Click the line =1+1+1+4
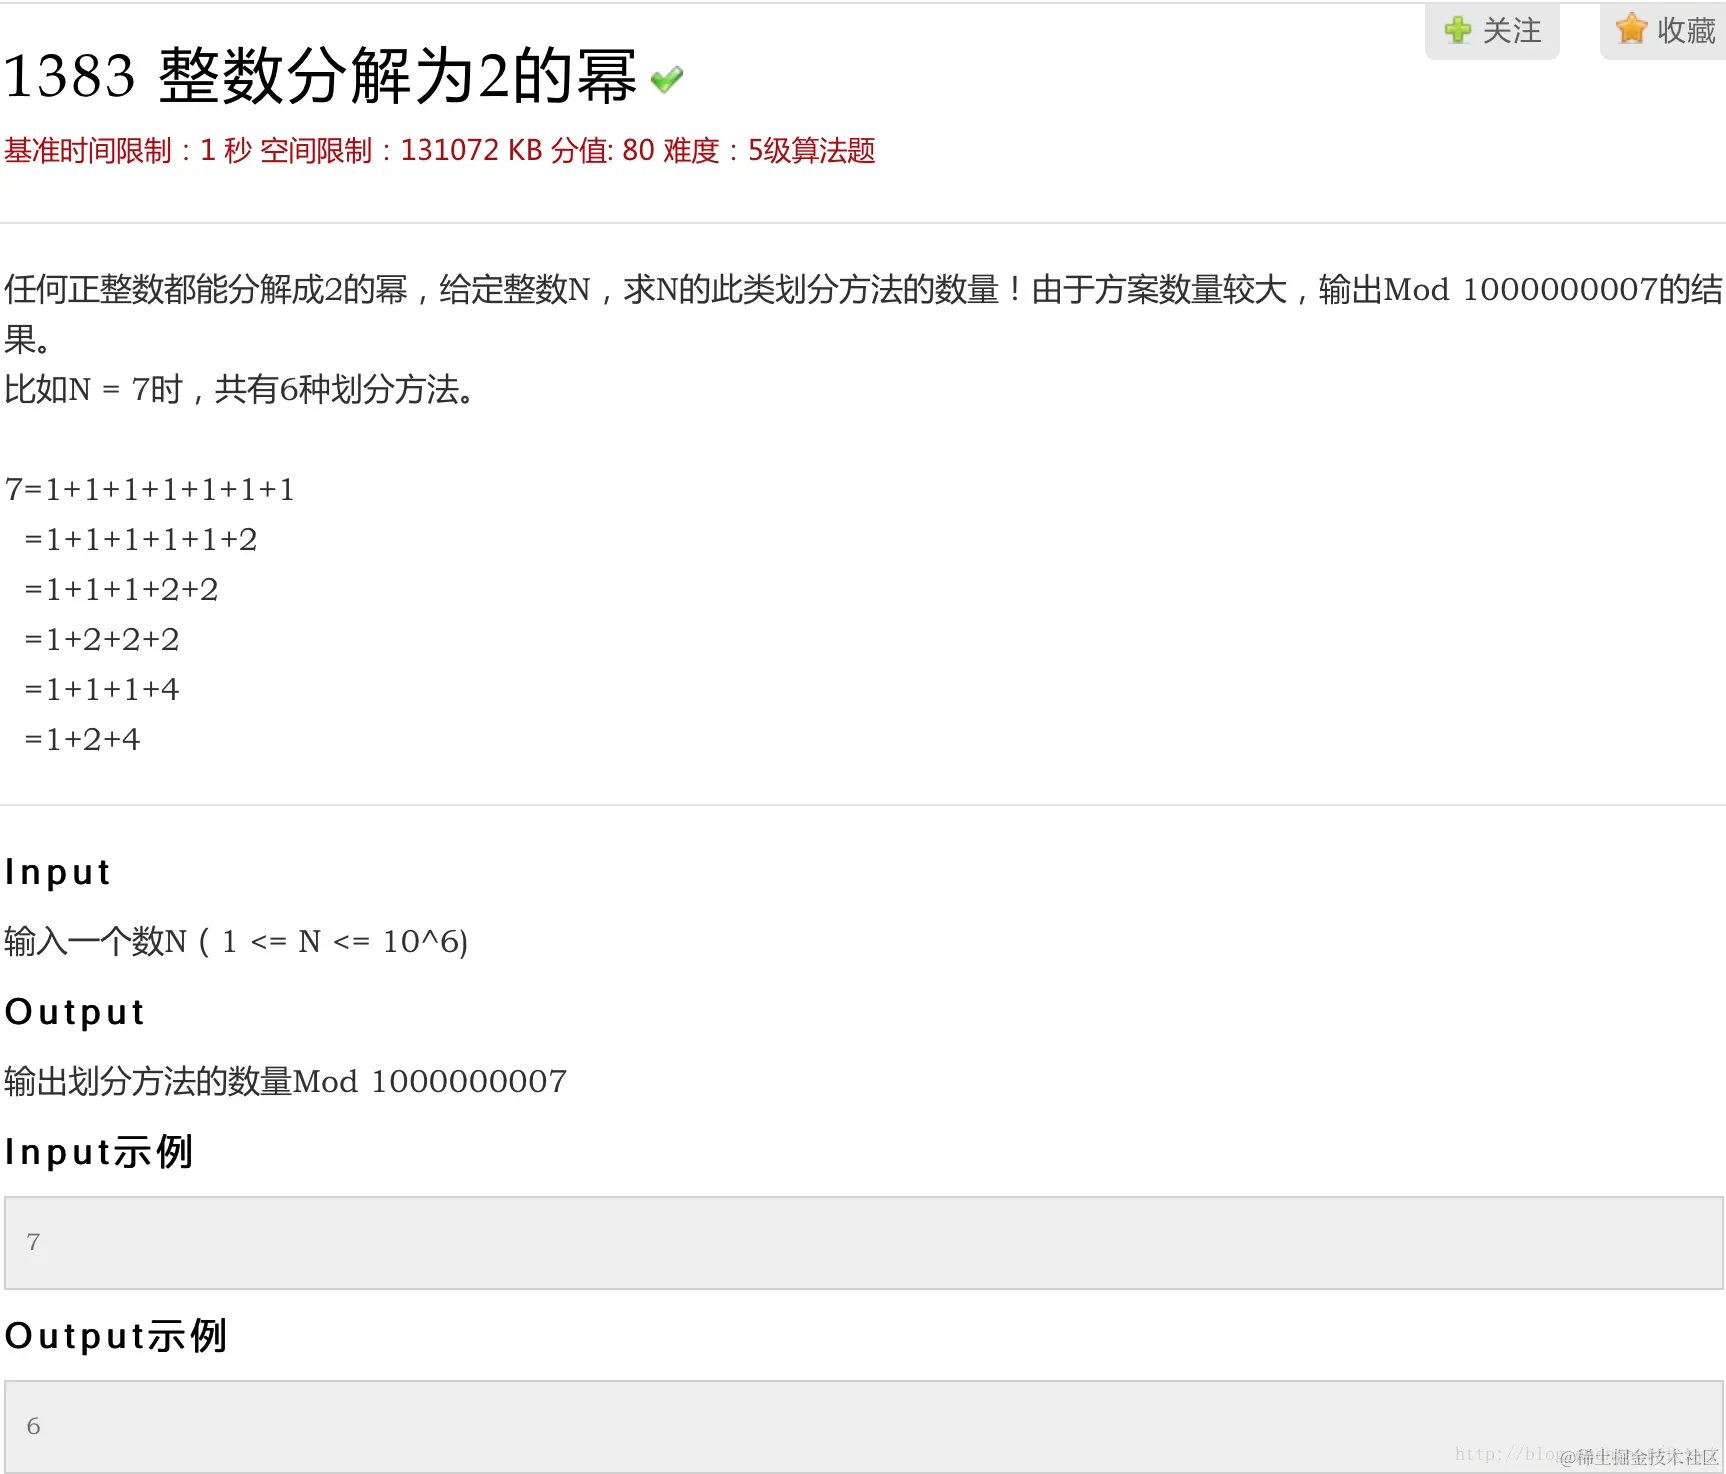 (x=101, y=690)
